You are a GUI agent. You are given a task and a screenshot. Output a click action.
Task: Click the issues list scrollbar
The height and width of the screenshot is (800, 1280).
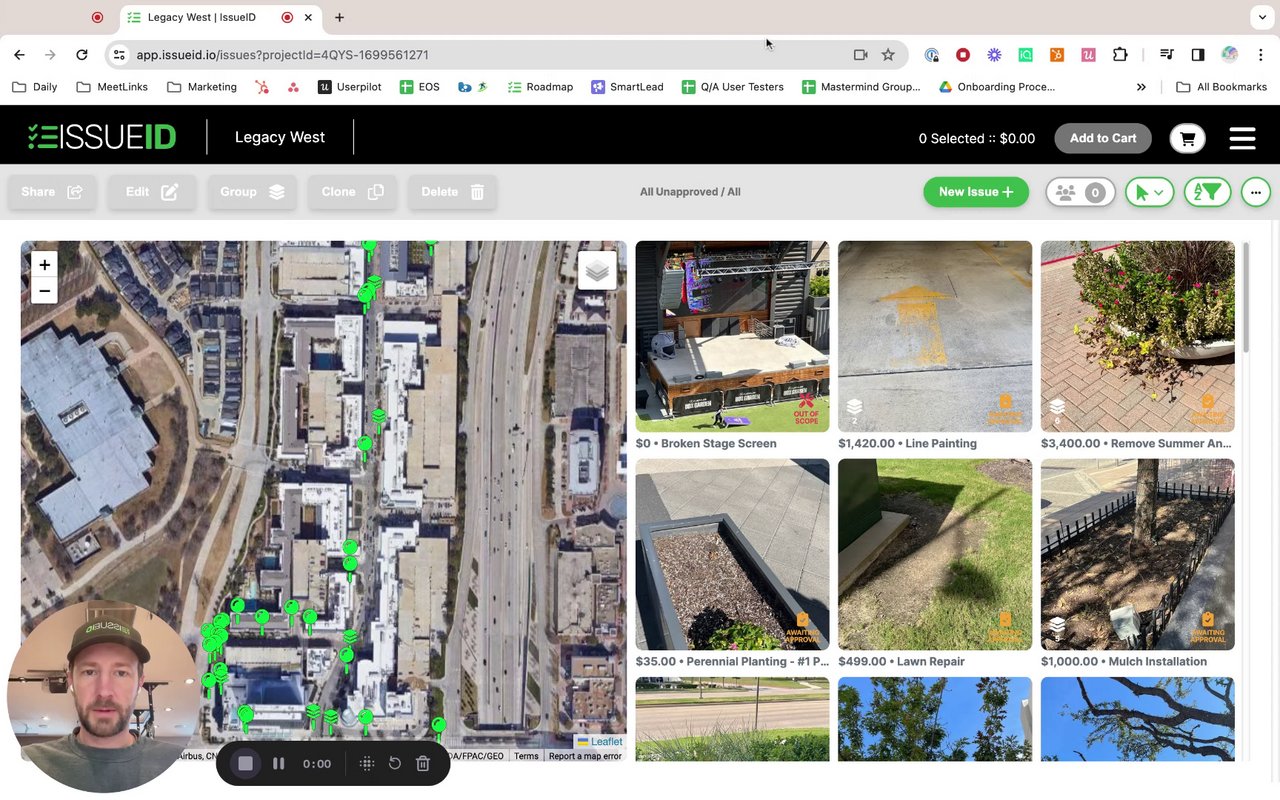click(1245, 297)
